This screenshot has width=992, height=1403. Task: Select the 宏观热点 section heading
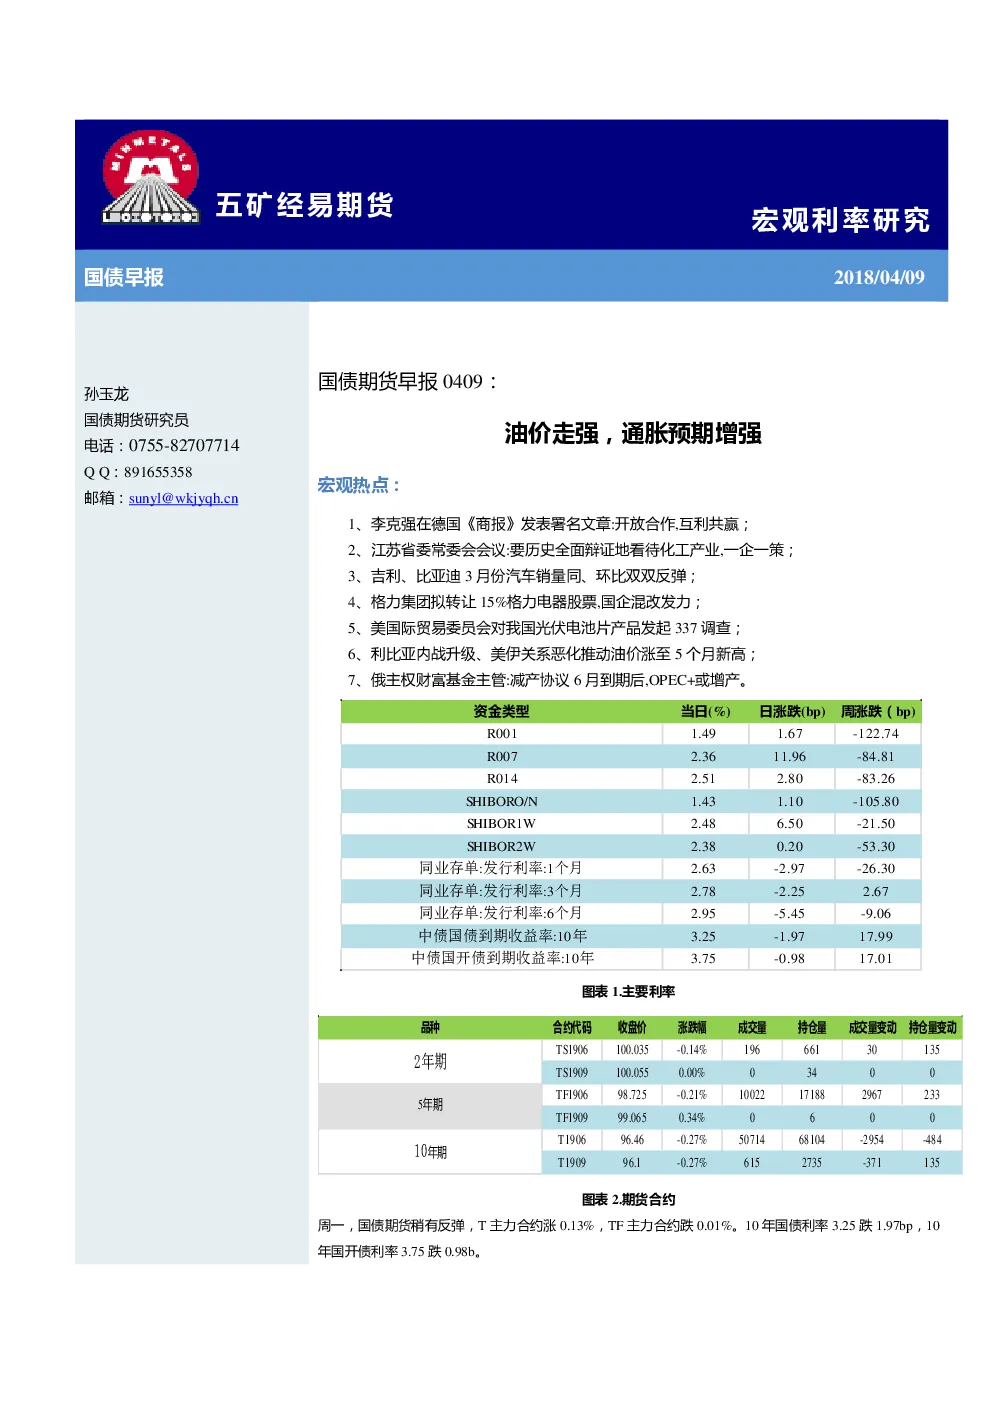[358, 485]
